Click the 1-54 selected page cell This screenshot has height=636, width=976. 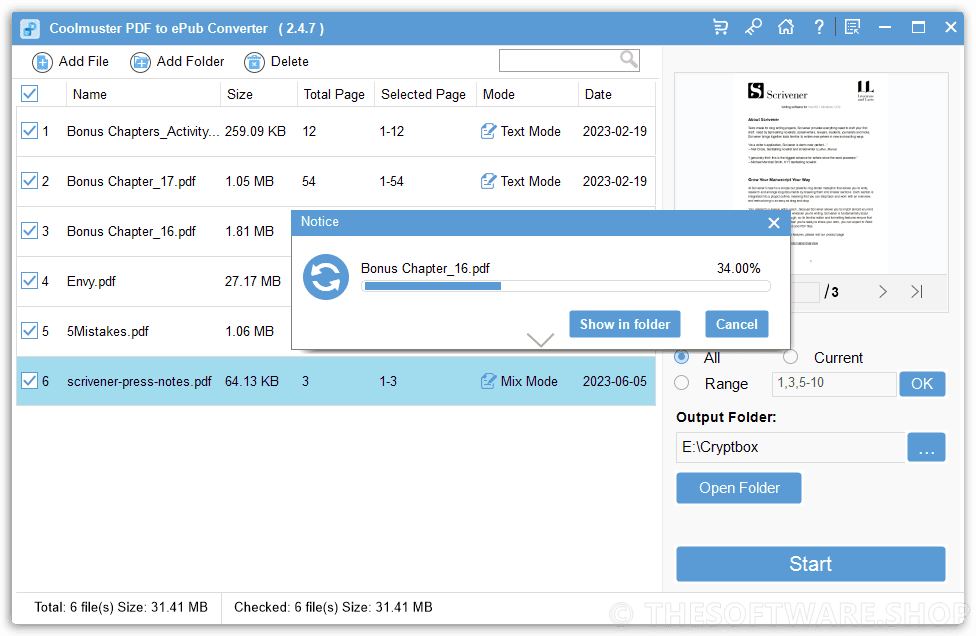[392, 181]
